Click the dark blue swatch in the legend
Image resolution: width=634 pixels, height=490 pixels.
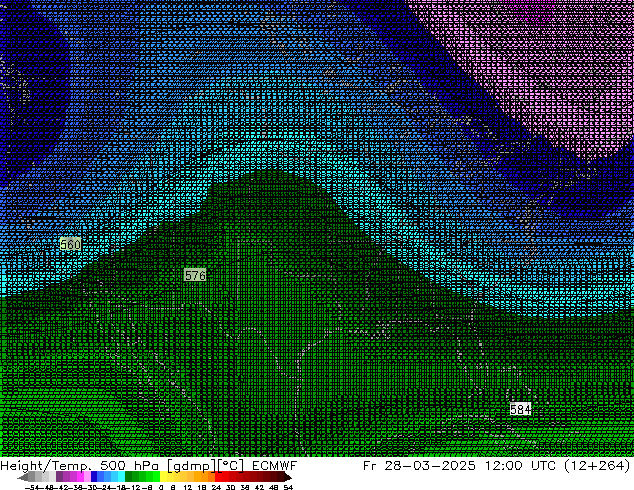94,477
